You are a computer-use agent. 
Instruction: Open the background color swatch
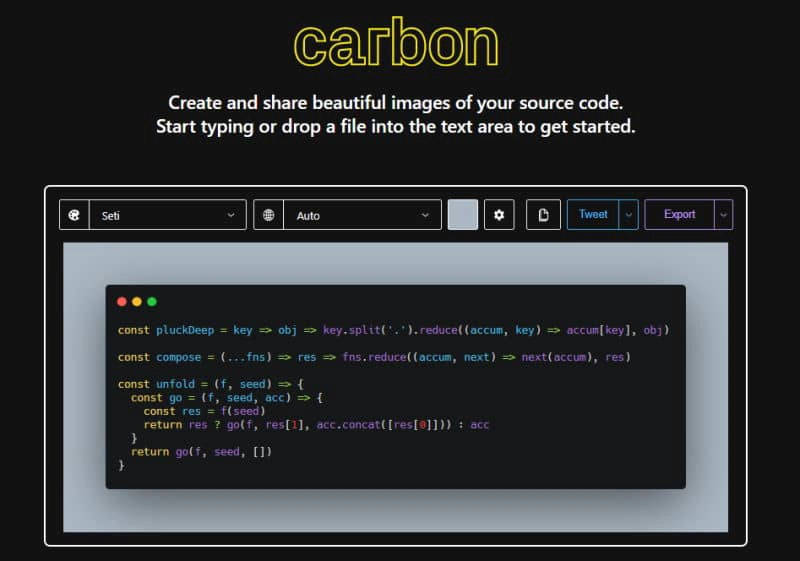pos(463,215)
